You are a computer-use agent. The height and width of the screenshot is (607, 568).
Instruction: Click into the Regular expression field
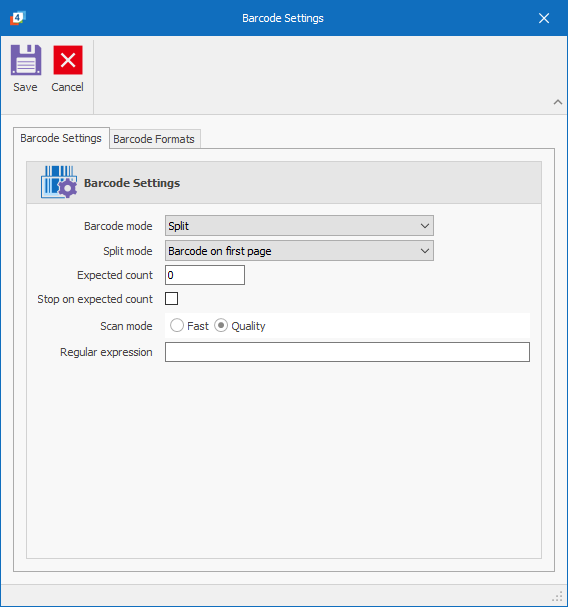347,352
